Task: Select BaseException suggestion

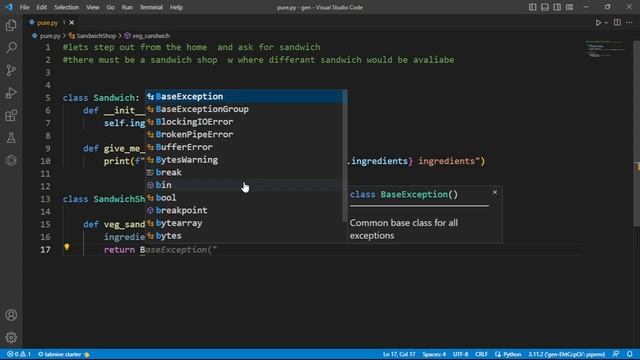Action: click(x=244, y=97)
